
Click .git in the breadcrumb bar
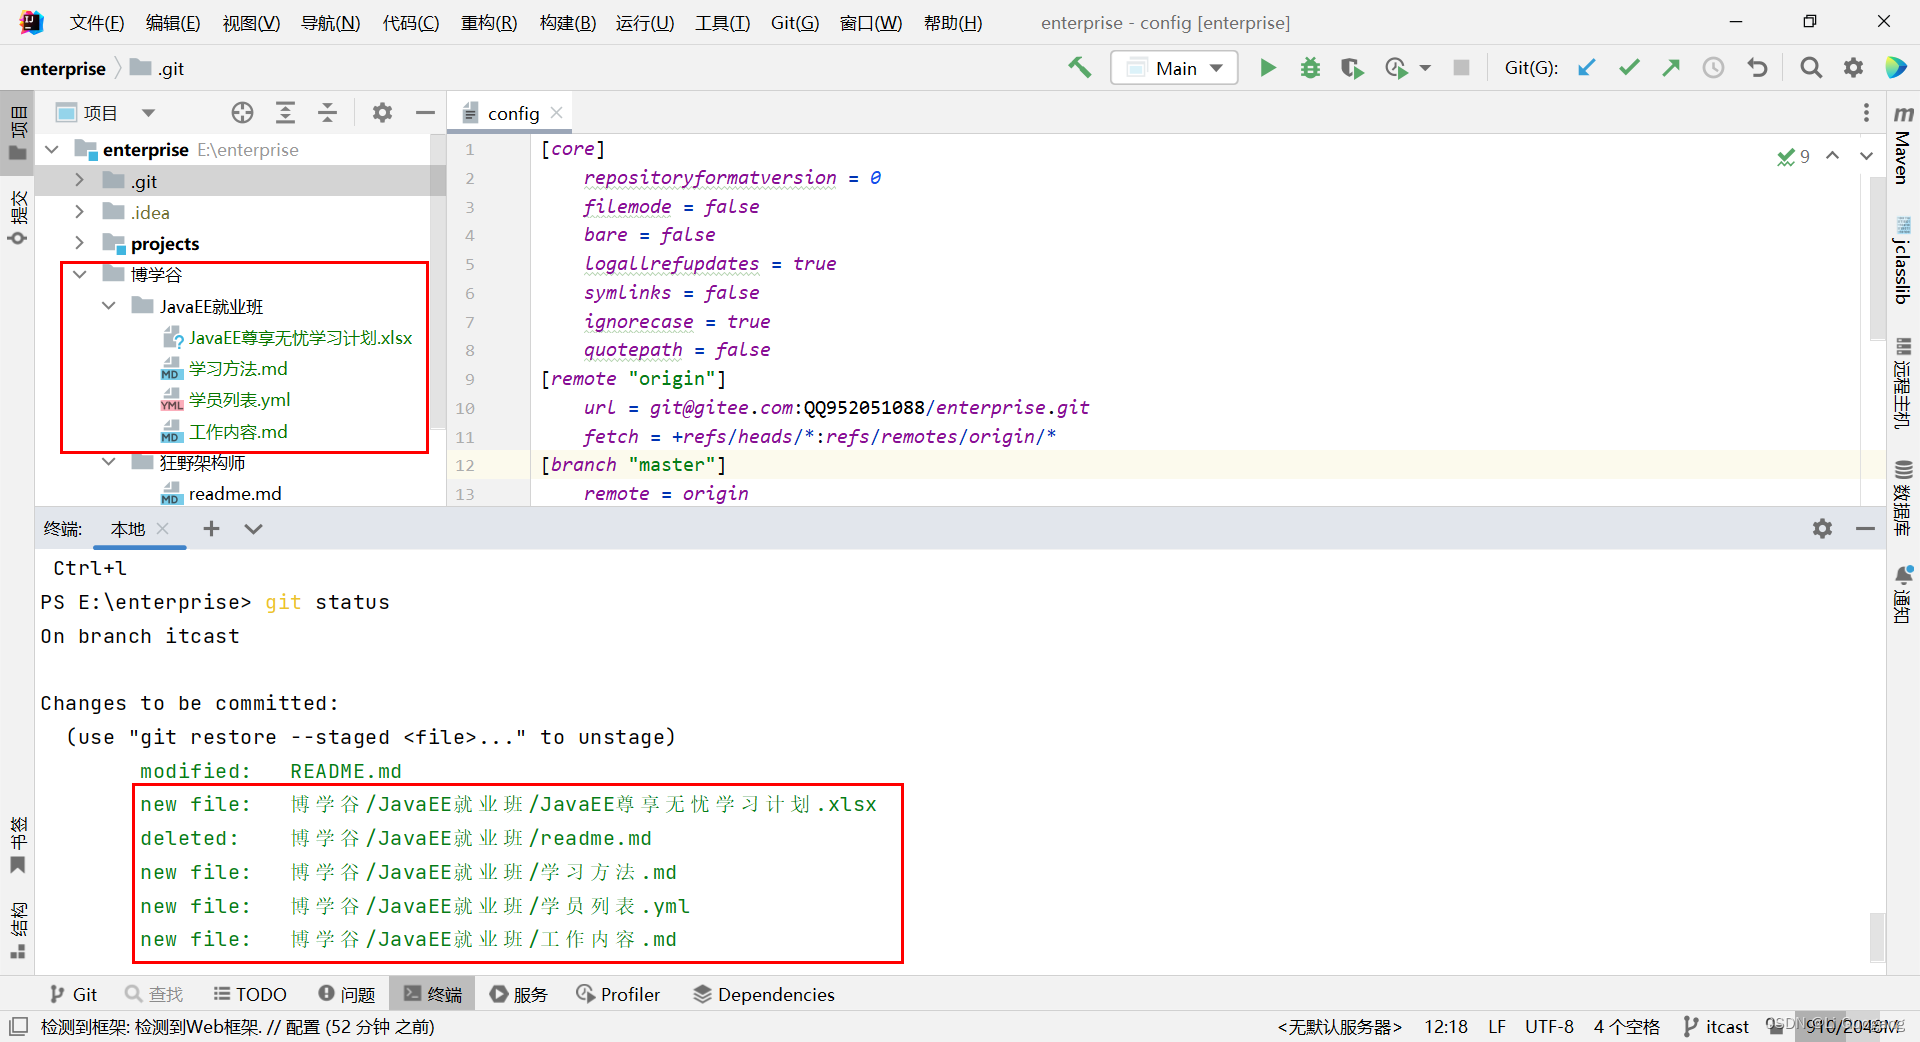[x=158, y=68]
